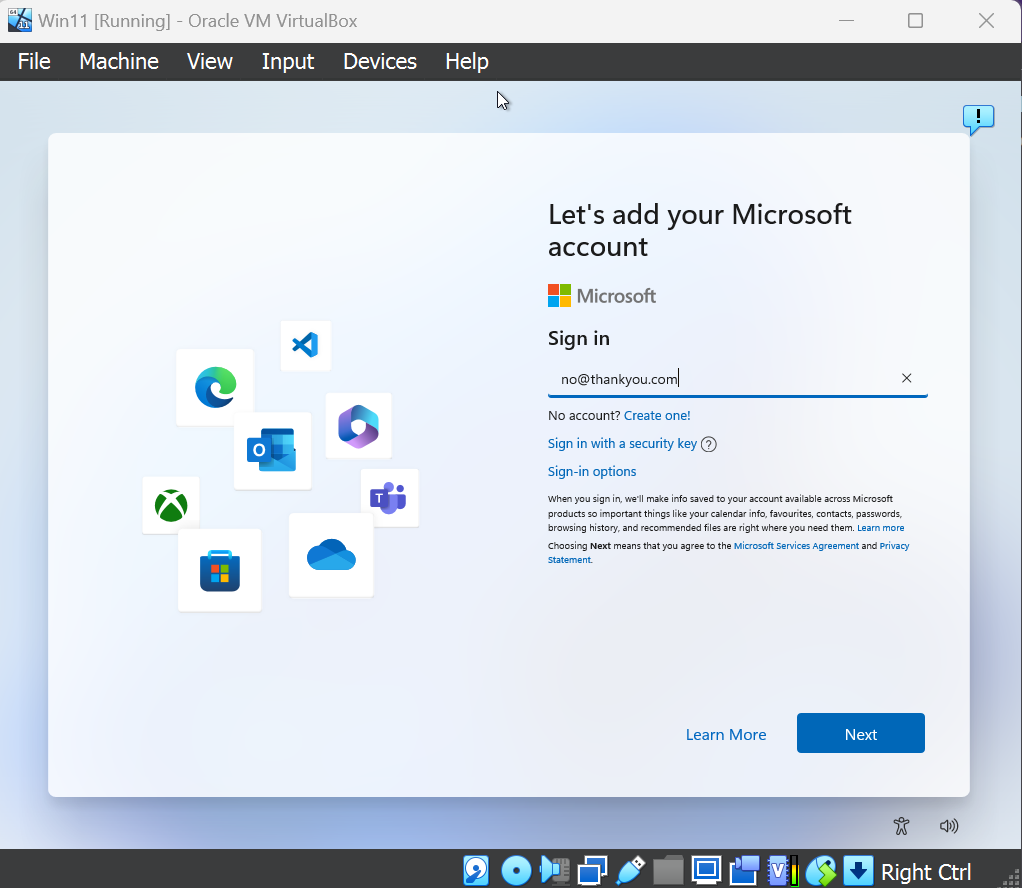Clear the email field with the X

pyautogui.click(x=906, y=378)
